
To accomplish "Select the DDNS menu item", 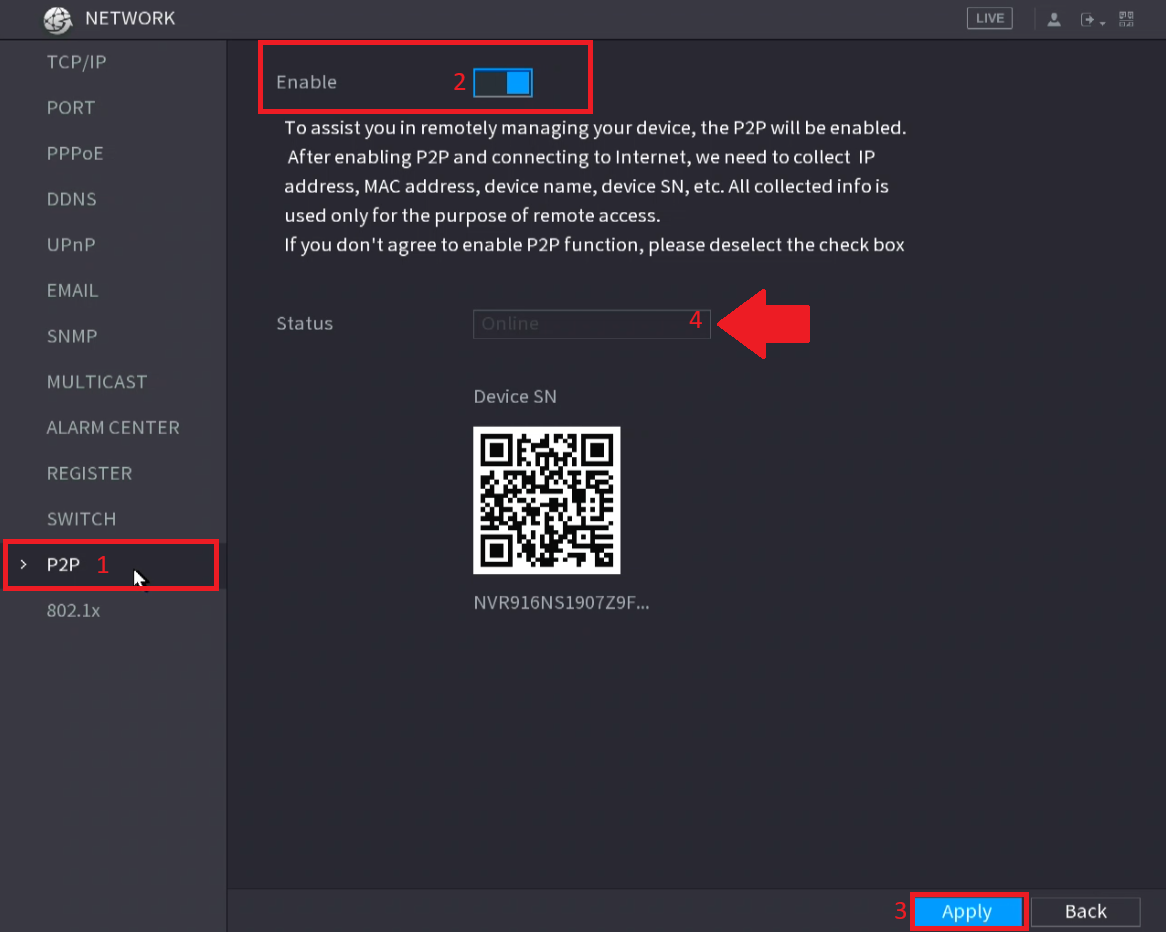I will click(x=71, y=198).
